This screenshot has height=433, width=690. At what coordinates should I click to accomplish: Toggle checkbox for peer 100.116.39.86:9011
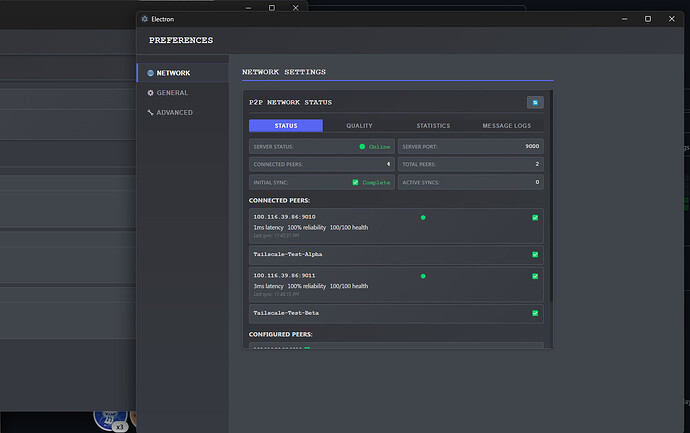tap(535, 276)
